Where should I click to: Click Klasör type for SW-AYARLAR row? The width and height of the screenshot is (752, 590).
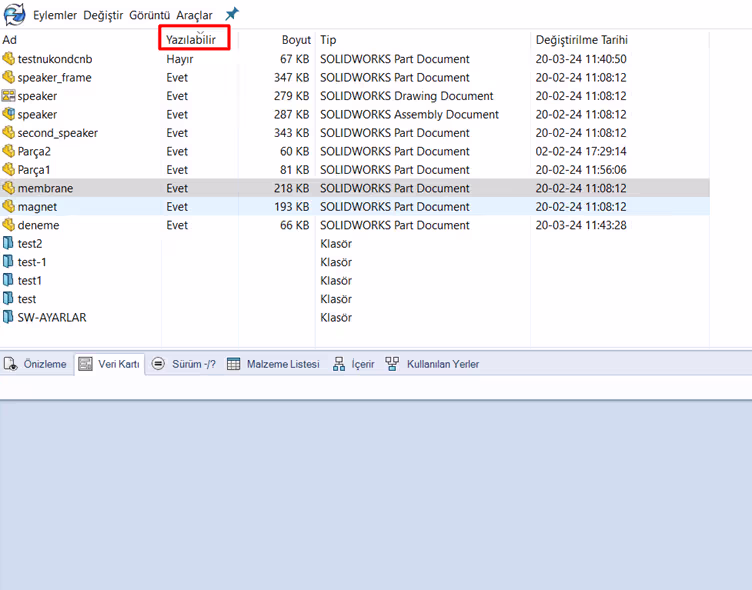336,318
